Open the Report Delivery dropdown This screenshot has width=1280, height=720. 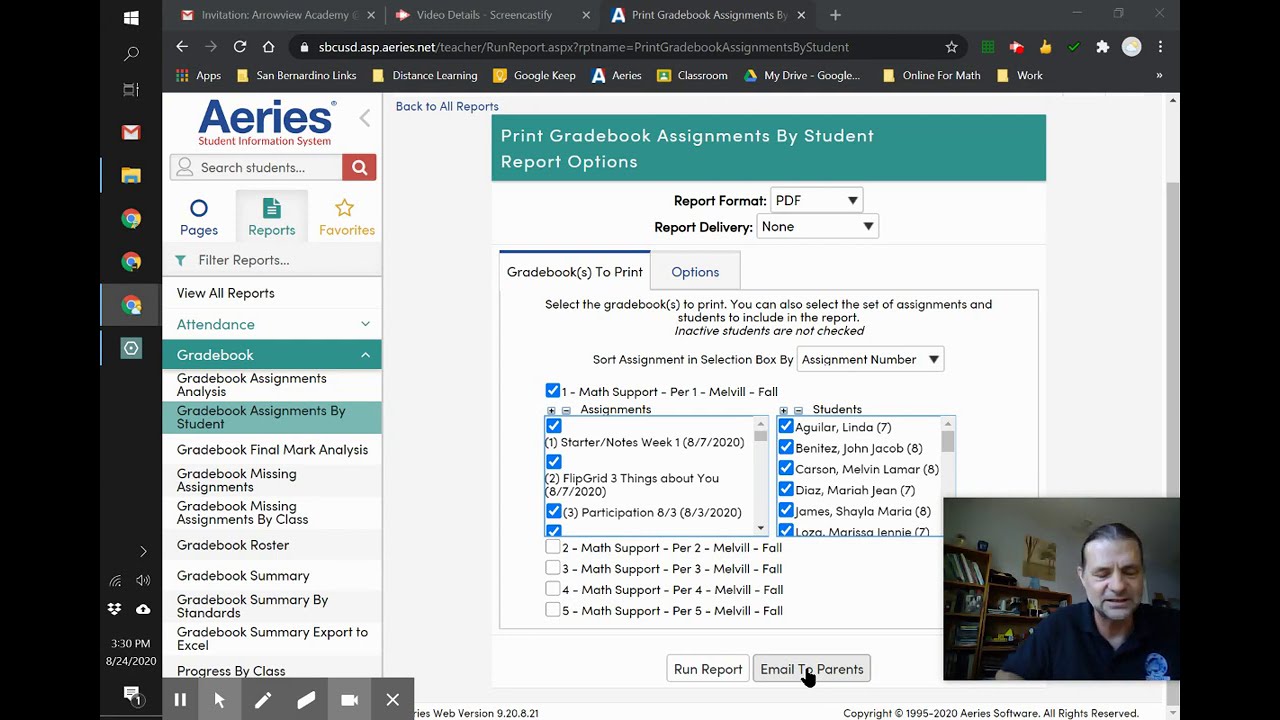(x=817, y=226)
